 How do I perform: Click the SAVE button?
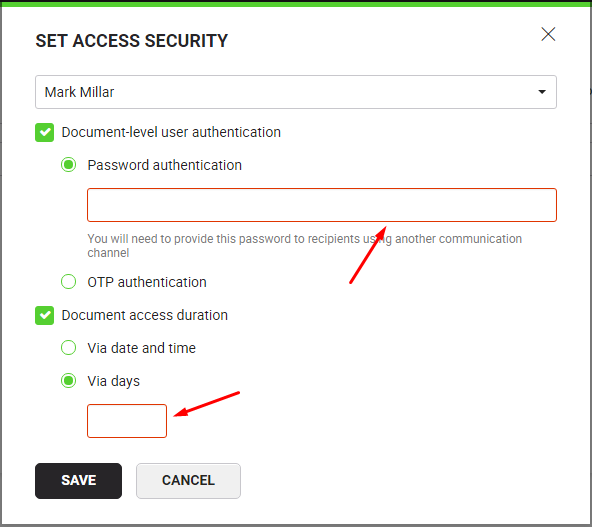click(x=79, y=481)
